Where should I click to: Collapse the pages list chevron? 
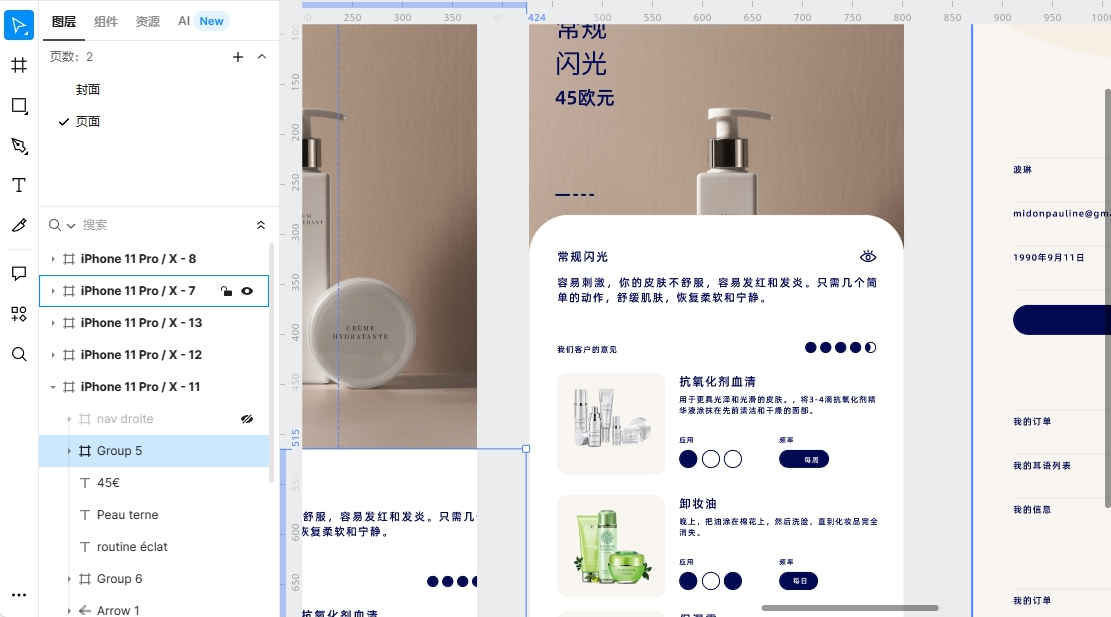(262, 57)
